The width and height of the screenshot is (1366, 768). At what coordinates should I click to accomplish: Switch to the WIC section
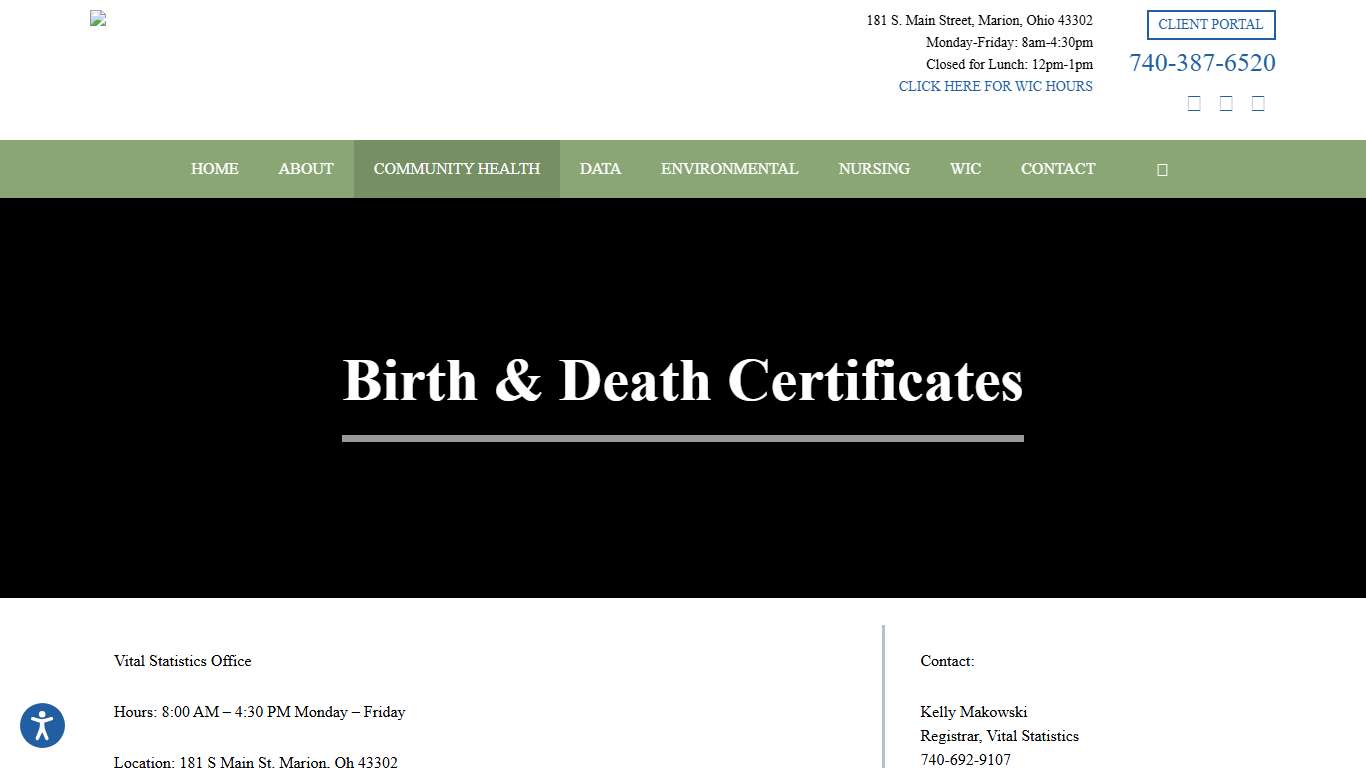tap(965, 169)
